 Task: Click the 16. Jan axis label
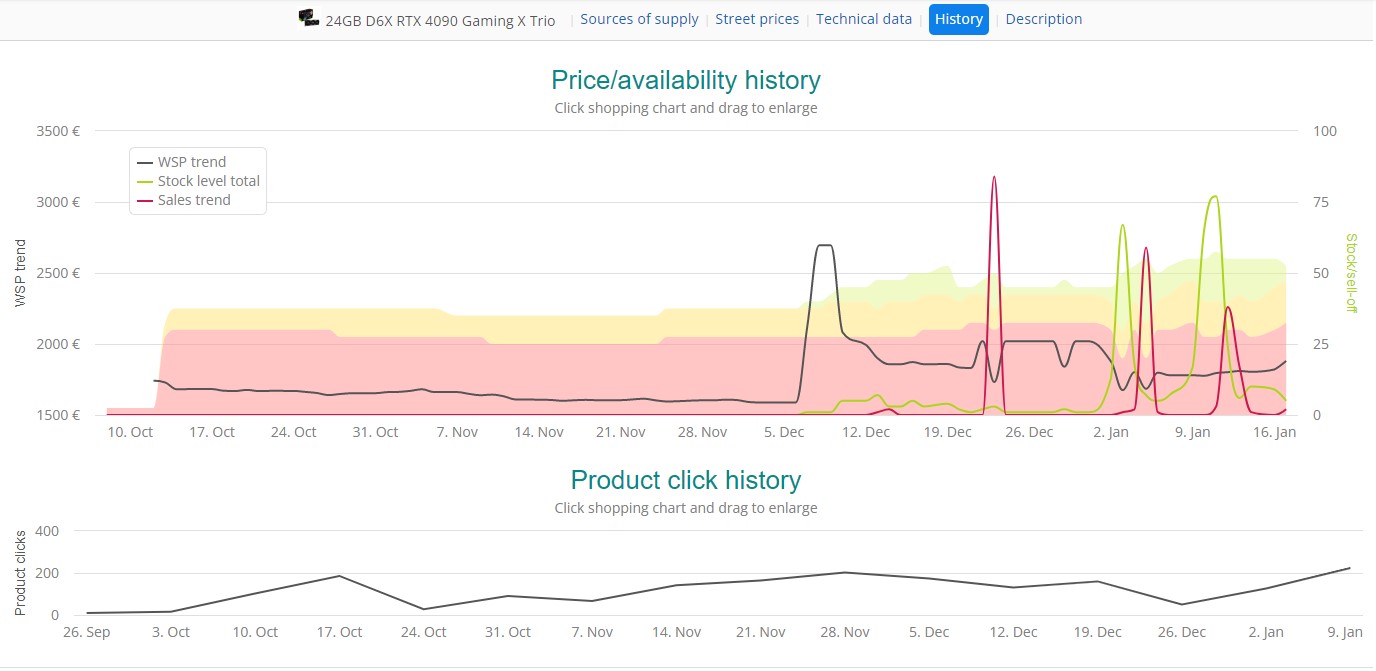[1275, 432]
